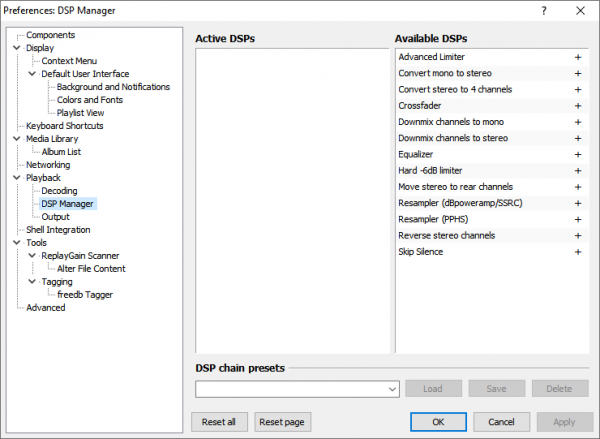Click the help question mark in title bar
Screen dimensions: 600x439
543,10
